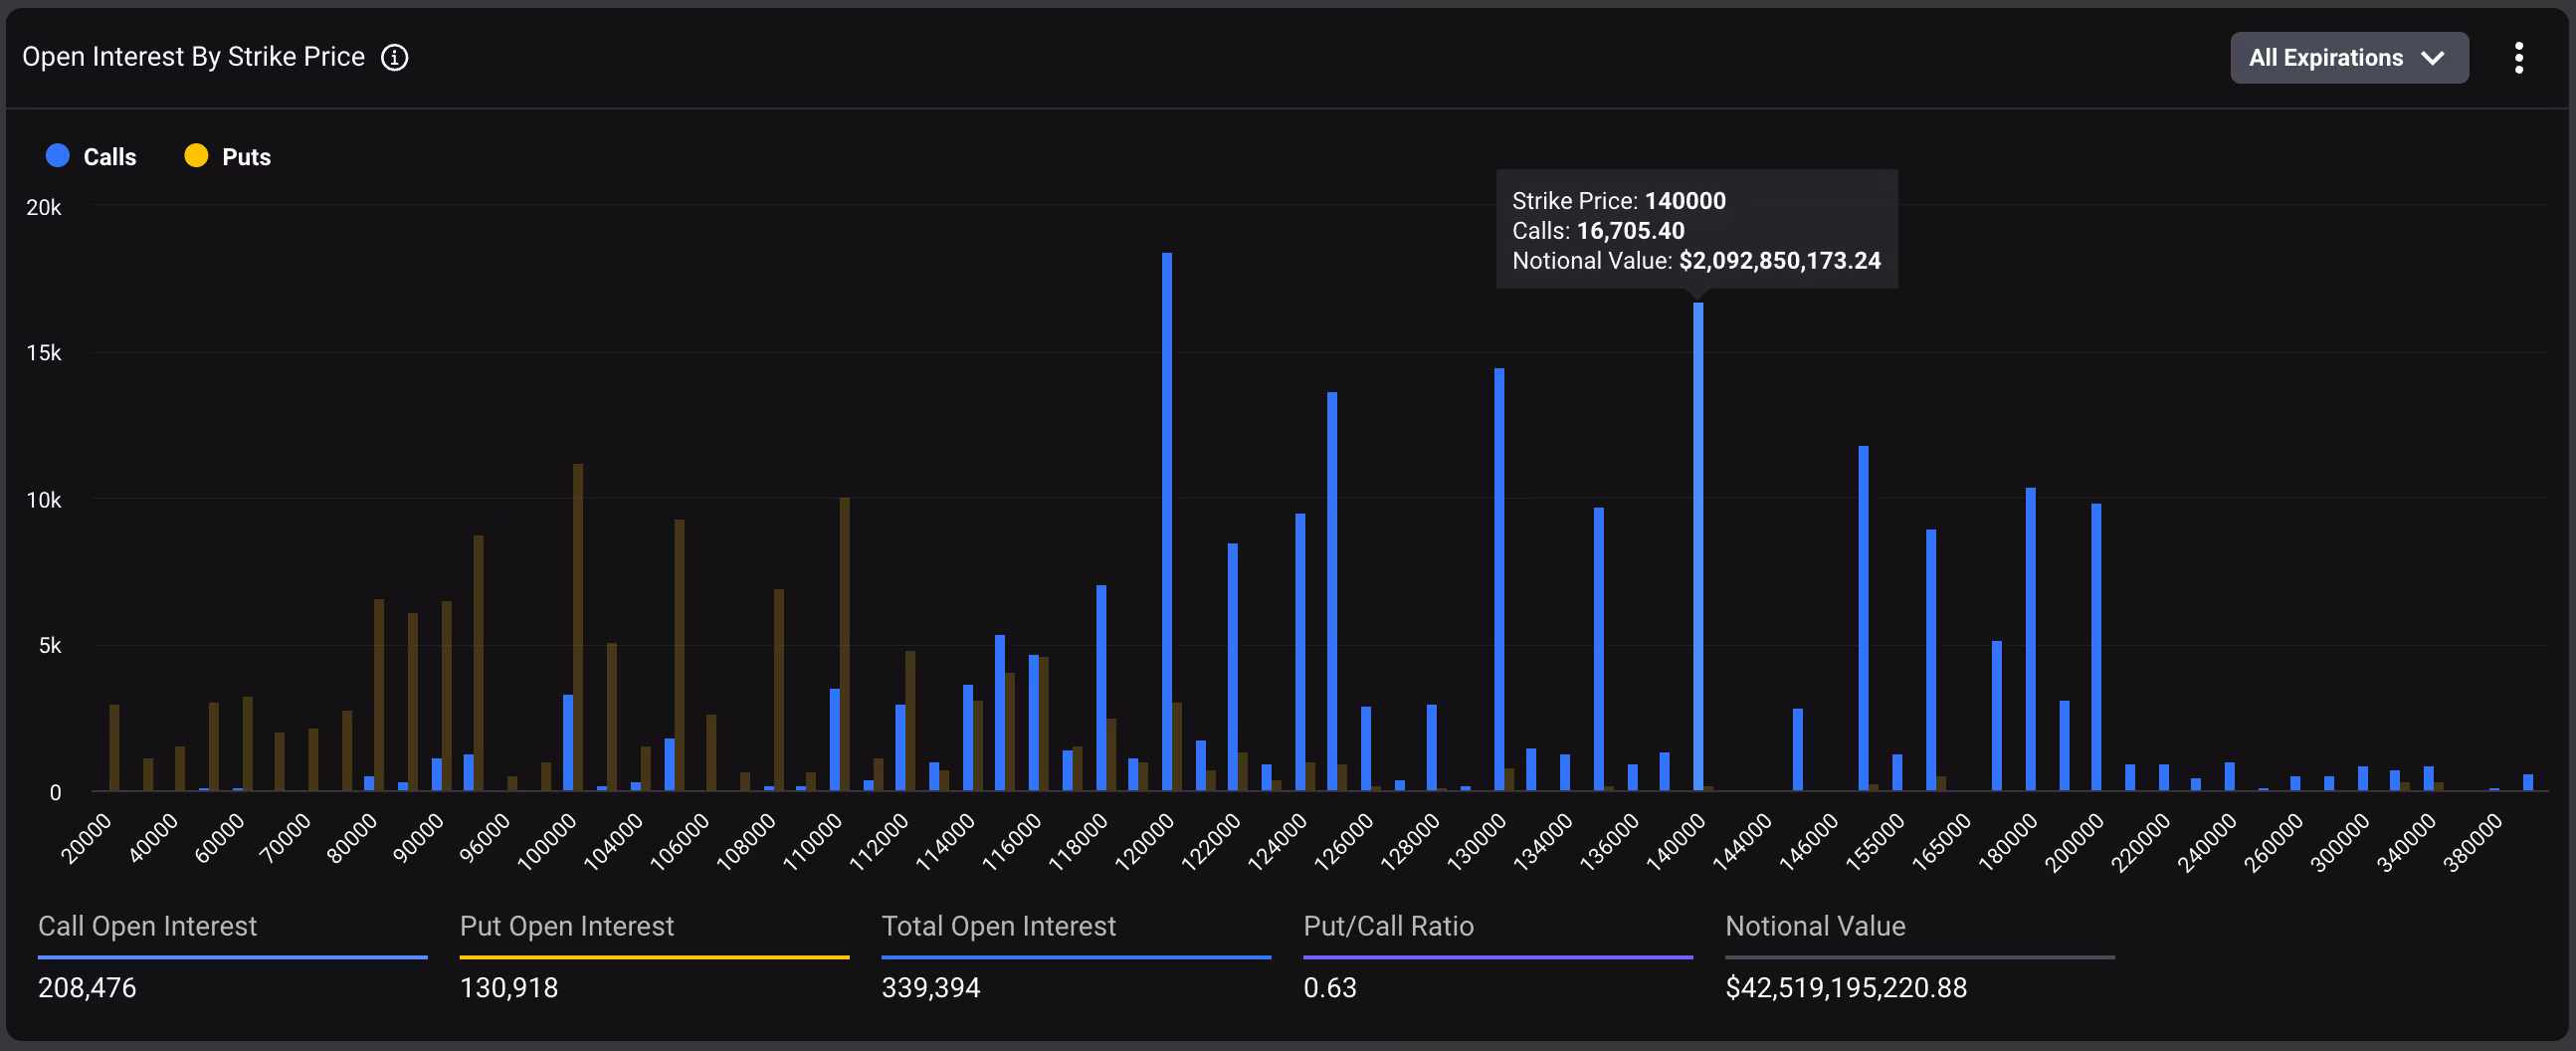Click the Notional Value summary label
This screenshot has width=2576, height=1051.
[x=1815, y=926]
